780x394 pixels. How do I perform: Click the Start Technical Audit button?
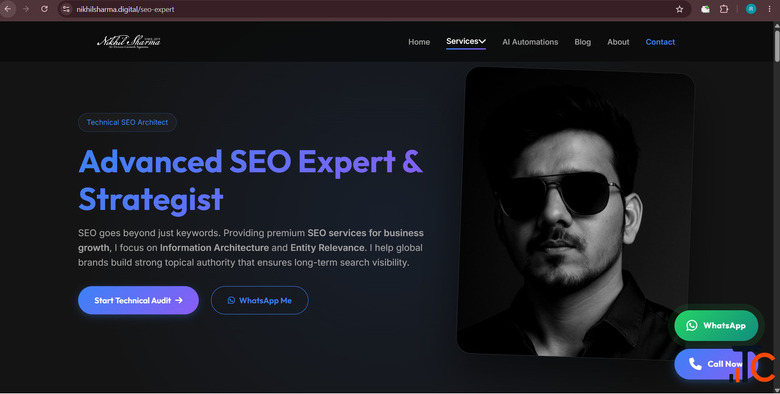(x=138, y=300)
